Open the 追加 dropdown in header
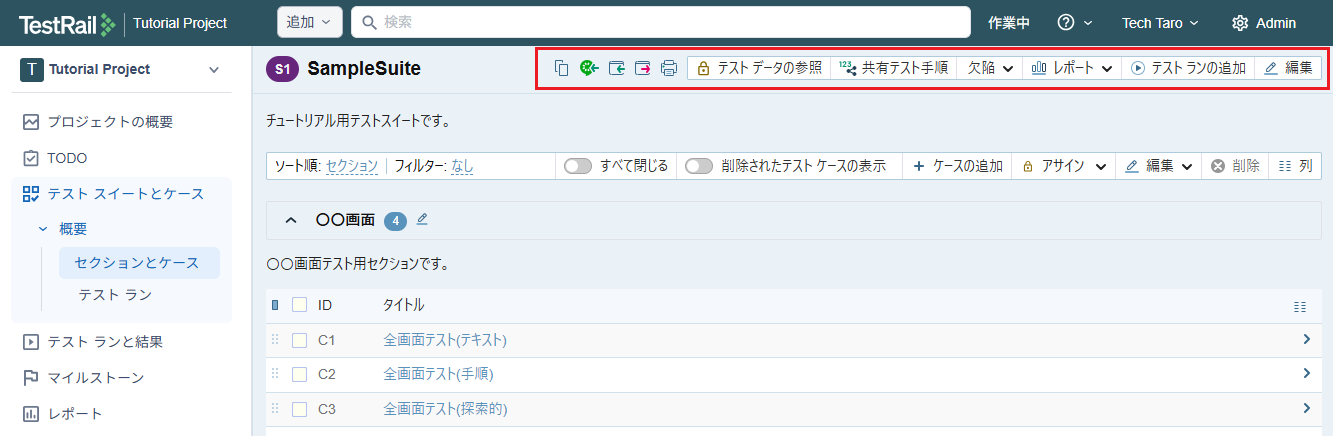Screen dimensions: 1333x436 click(310, 22)
